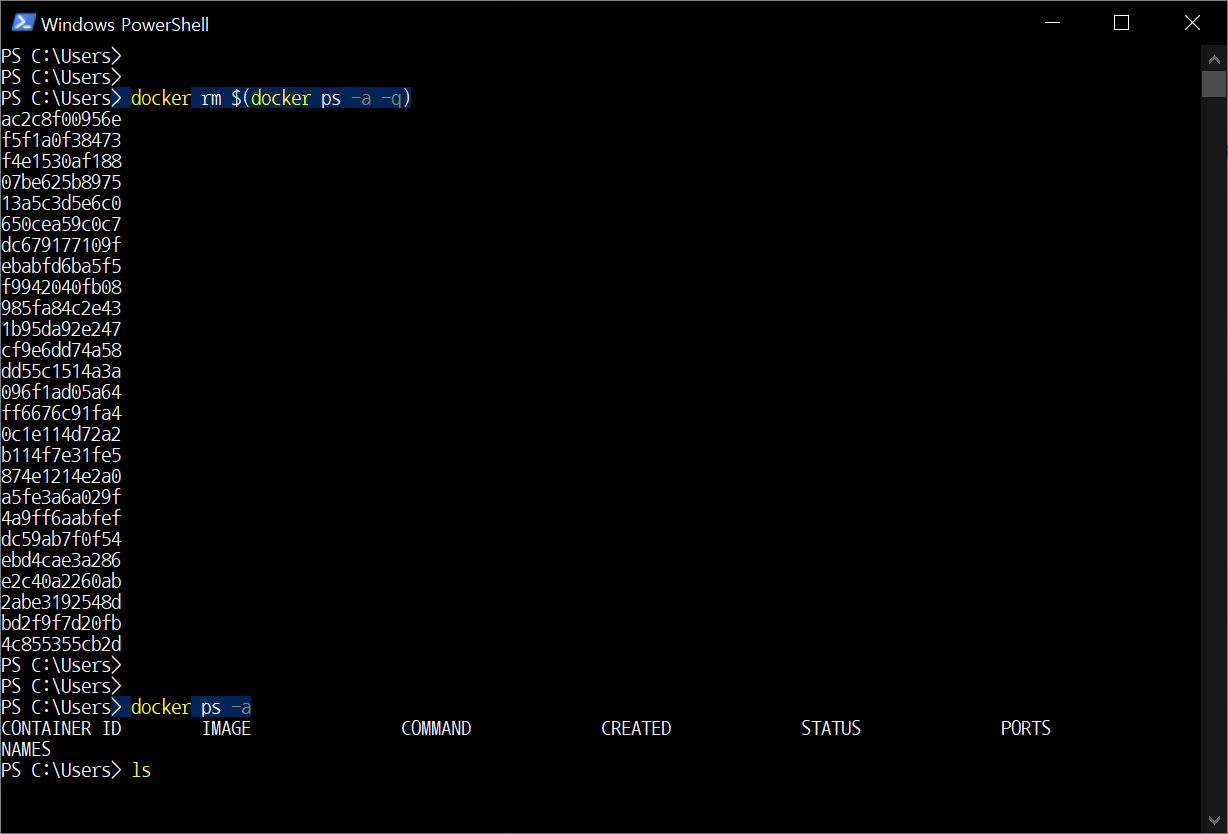Click container ID 650cea59c0c7
Screen dimensions: 1228x834
(62, 224)
